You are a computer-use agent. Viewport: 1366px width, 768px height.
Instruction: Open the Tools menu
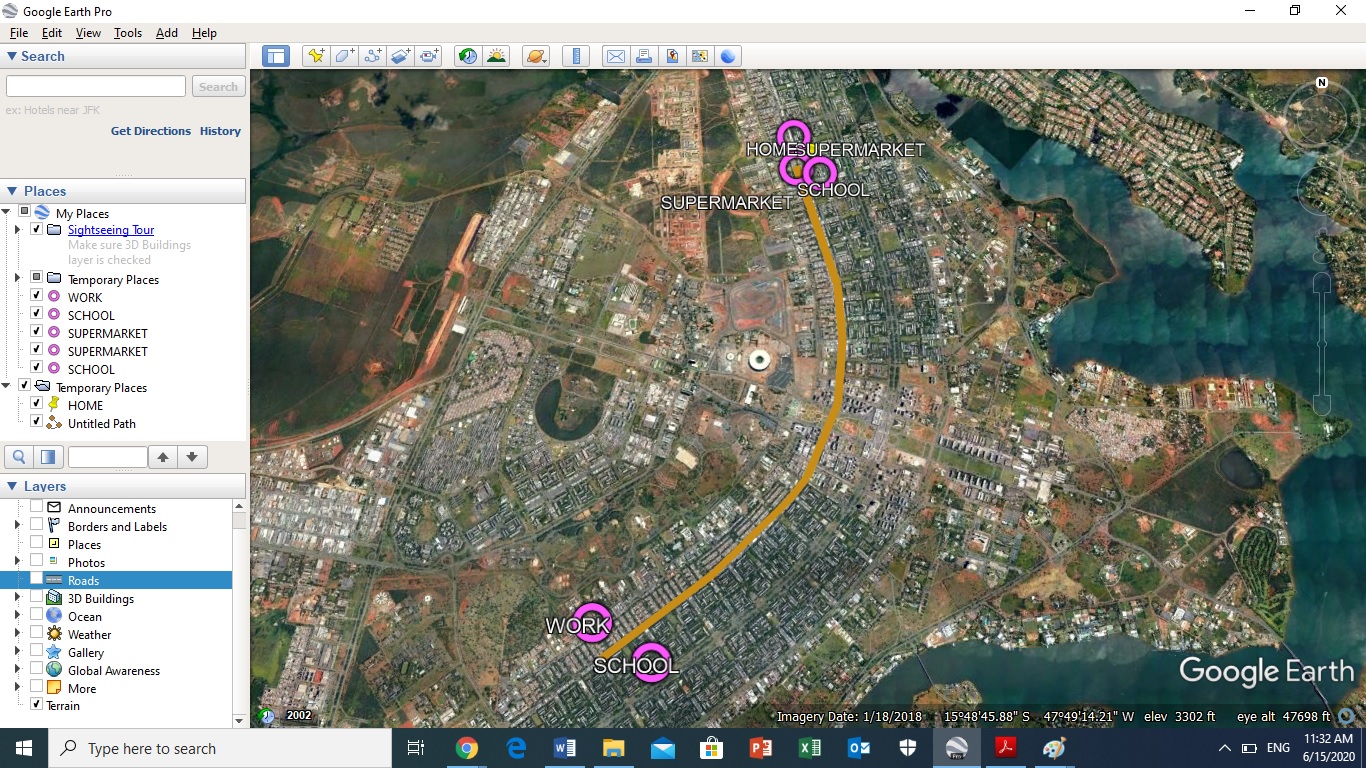coord(128,33)
